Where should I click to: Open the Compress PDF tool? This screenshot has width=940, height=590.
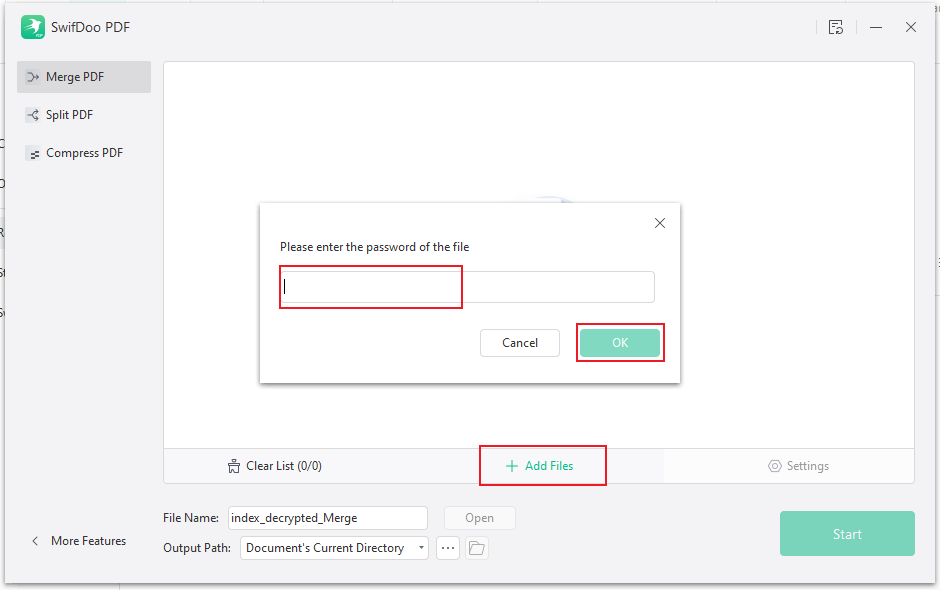point(84,153)
